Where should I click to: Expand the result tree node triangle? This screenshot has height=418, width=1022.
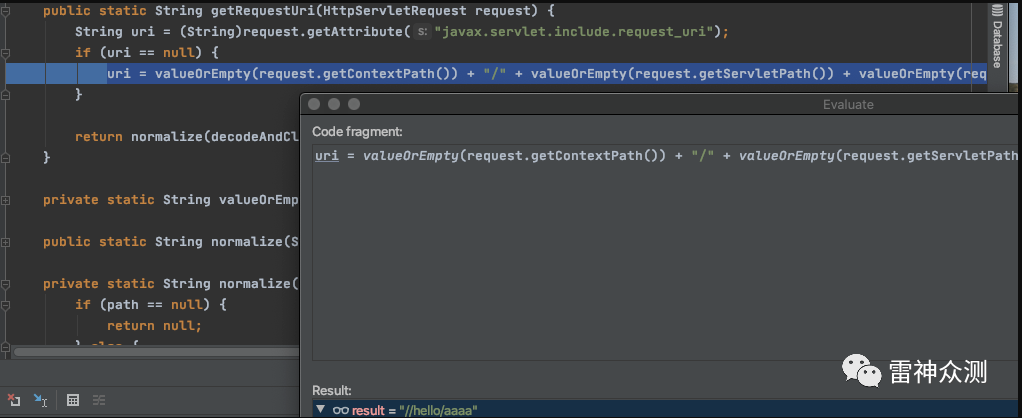[x=320, y=410]
